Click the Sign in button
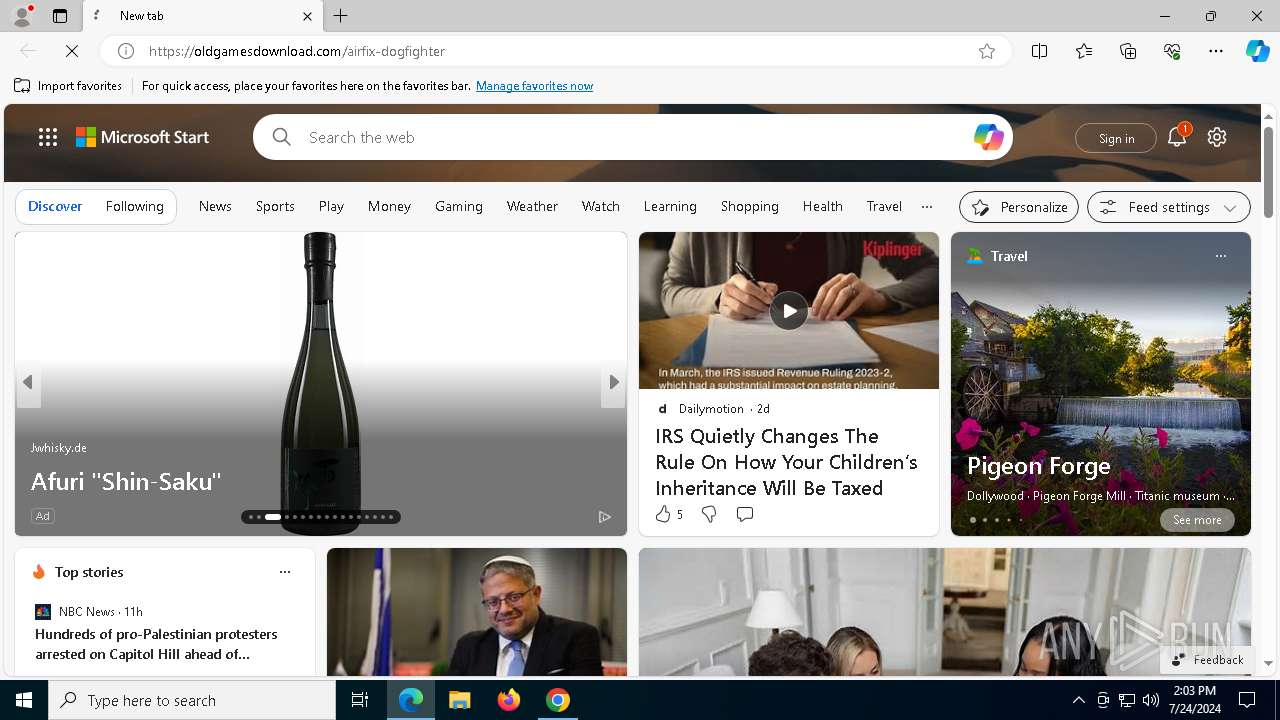 click(x=1116, y=138)
